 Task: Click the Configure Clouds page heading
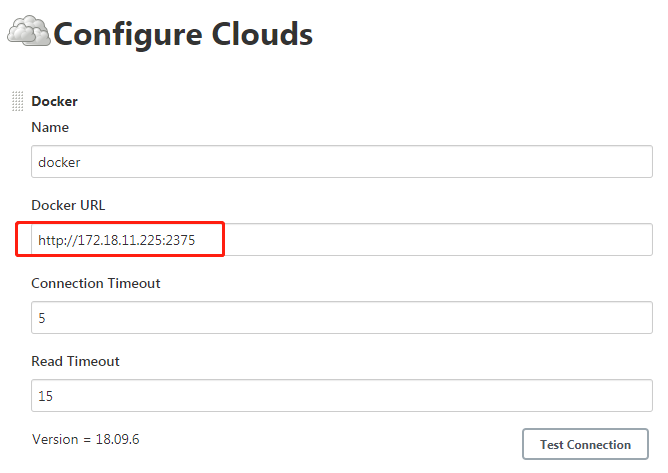(182, 34)
